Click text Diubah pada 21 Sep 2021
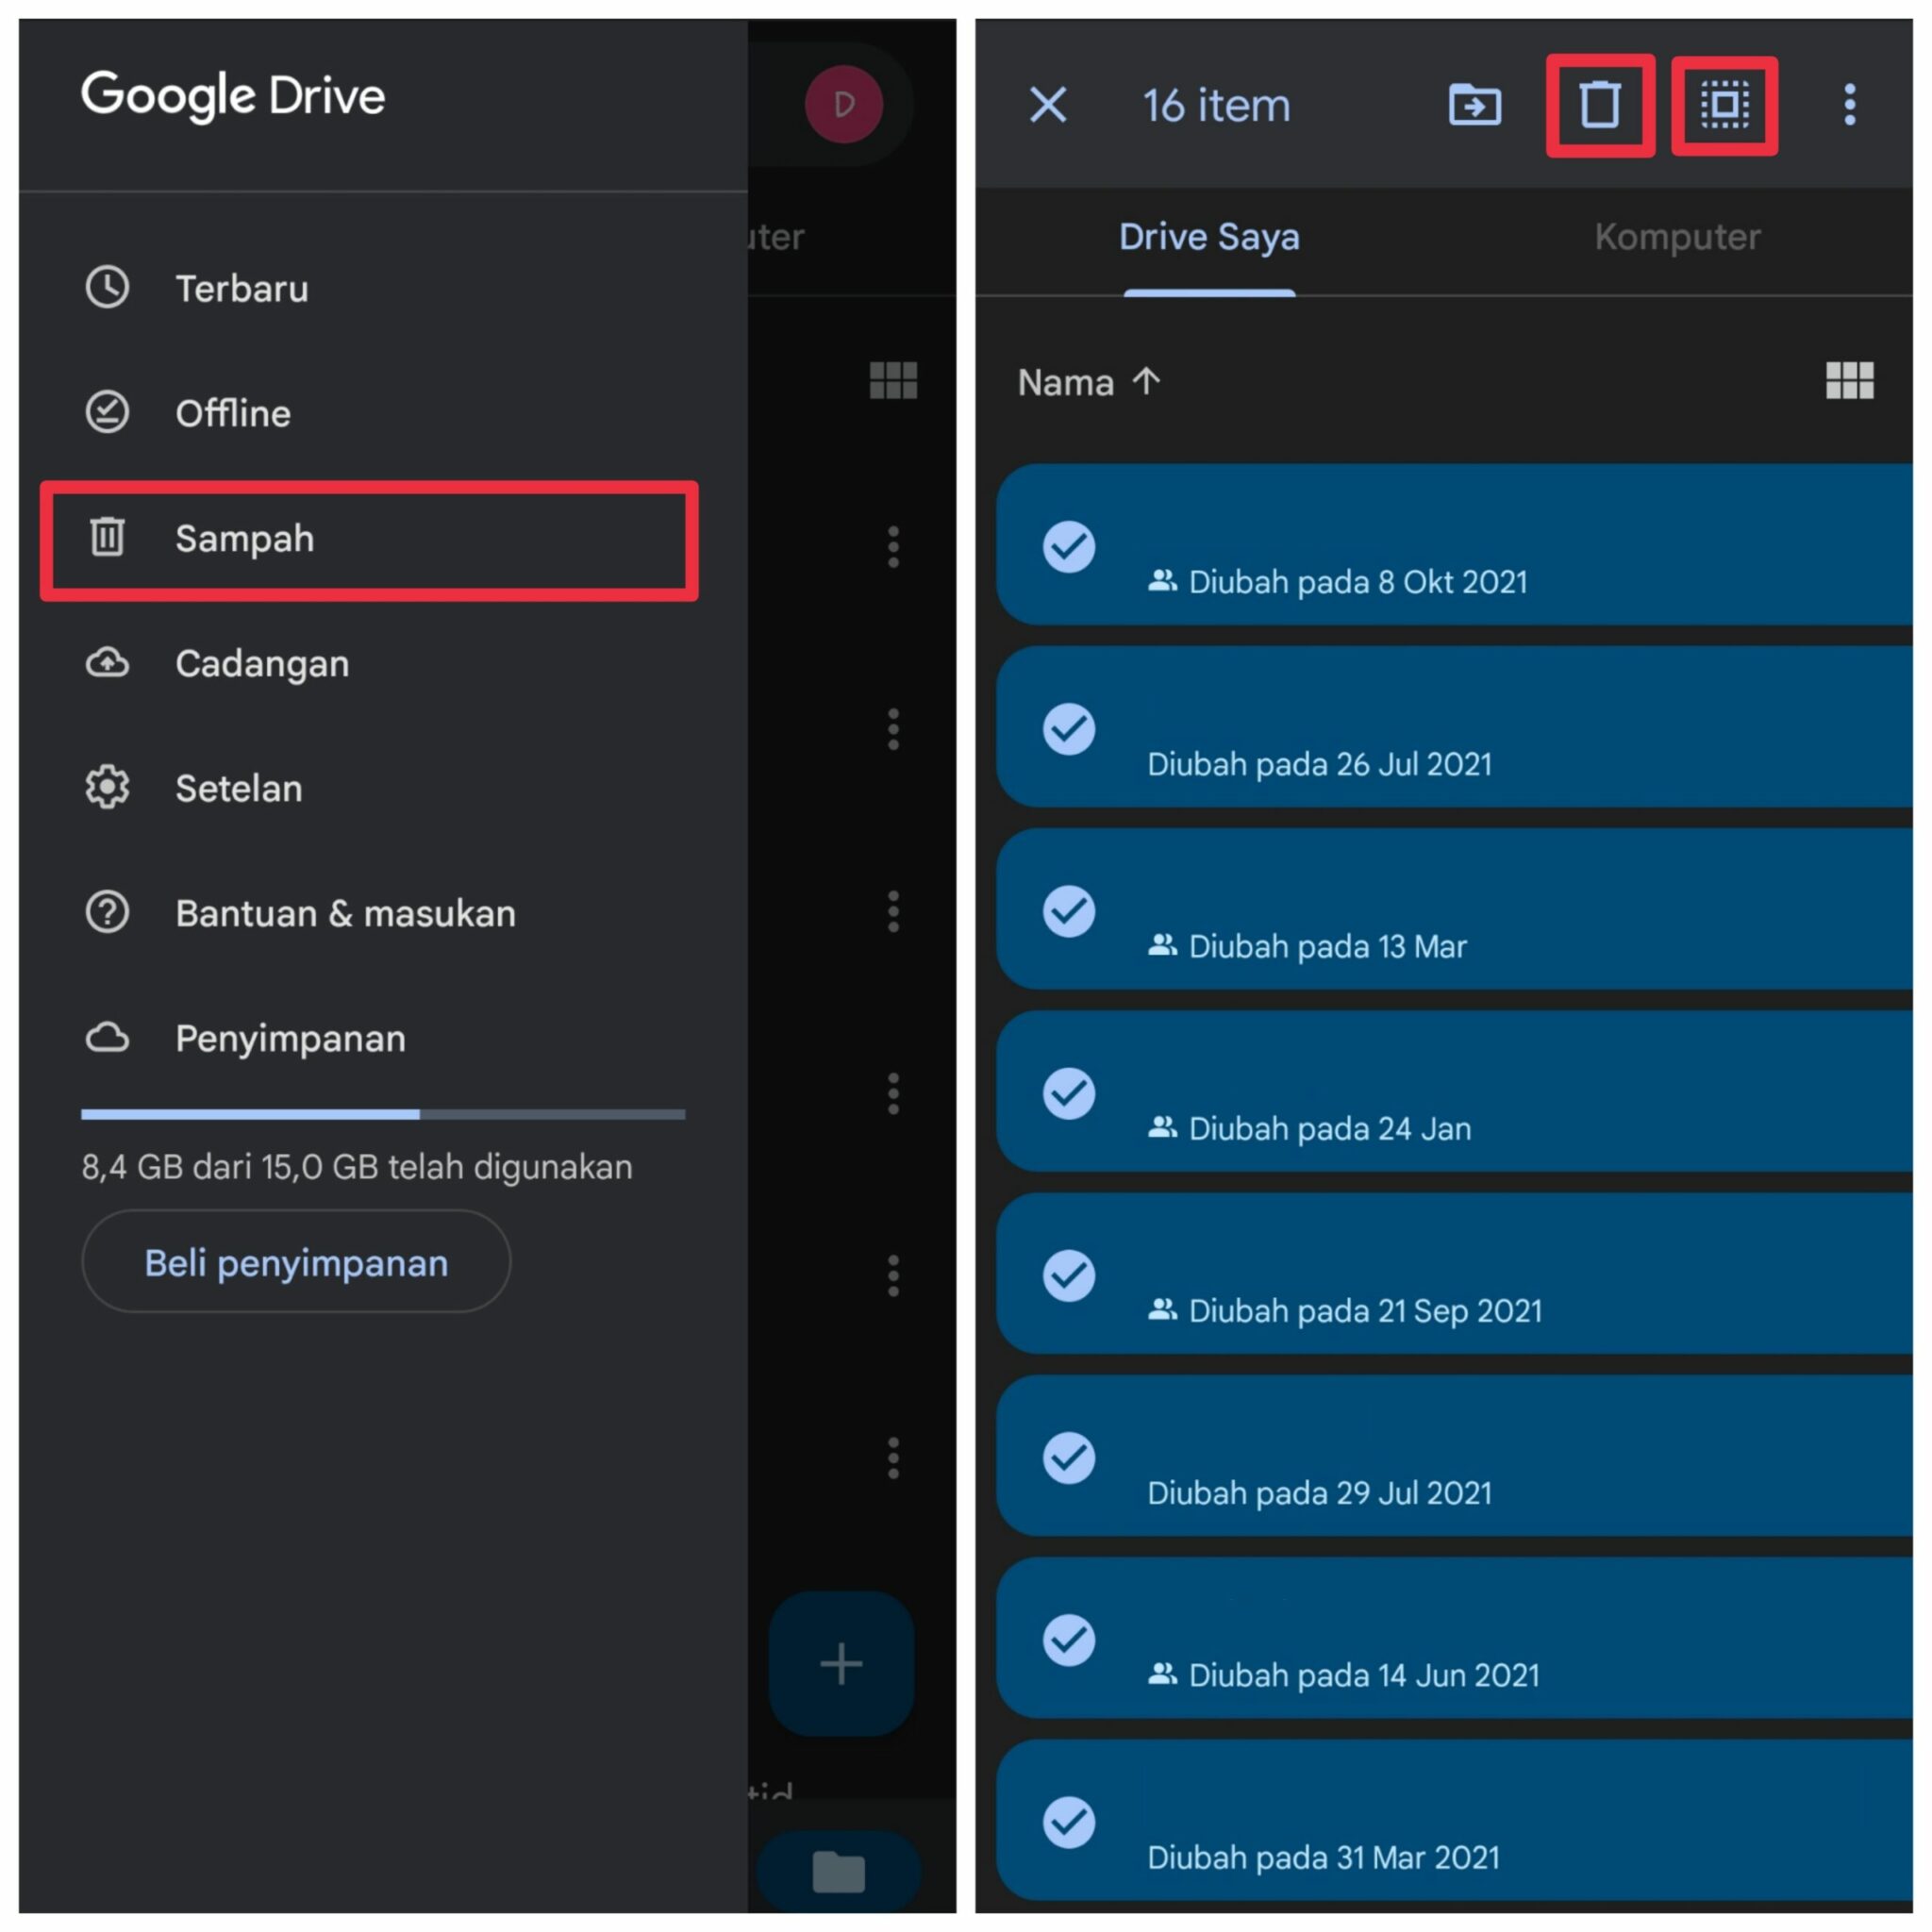Screen dimensions: 1932x1932 (1365, 1311)
